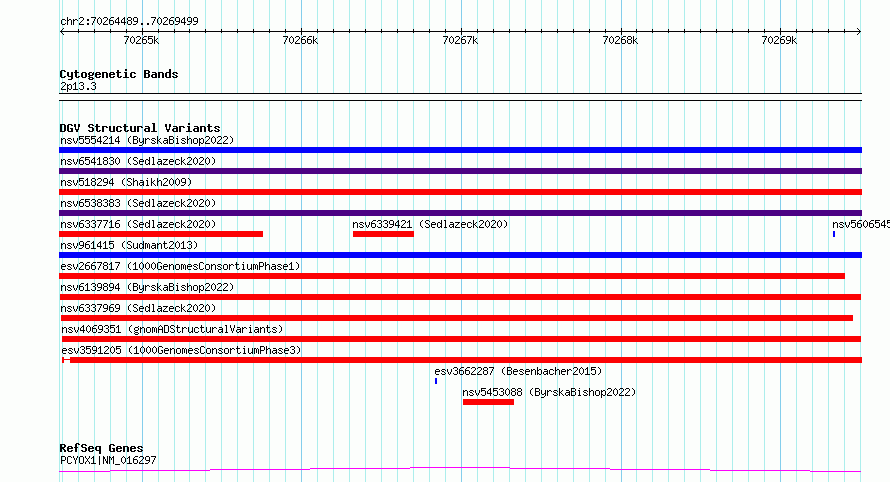The height and width of the screenshot is (482, 890).
Task: Click the ruler's left arrowhead
Action: tap(62, 32)
